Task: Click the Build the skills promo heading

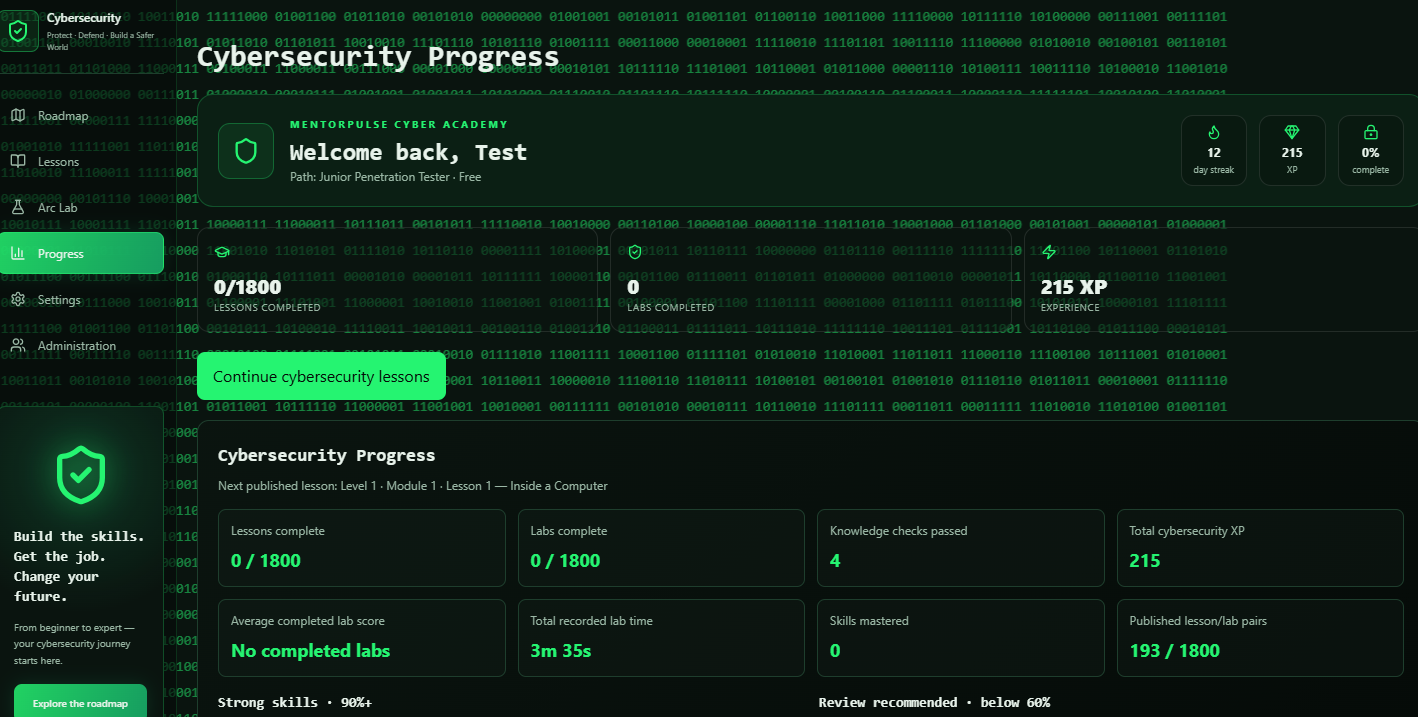Action: (79, 567)
